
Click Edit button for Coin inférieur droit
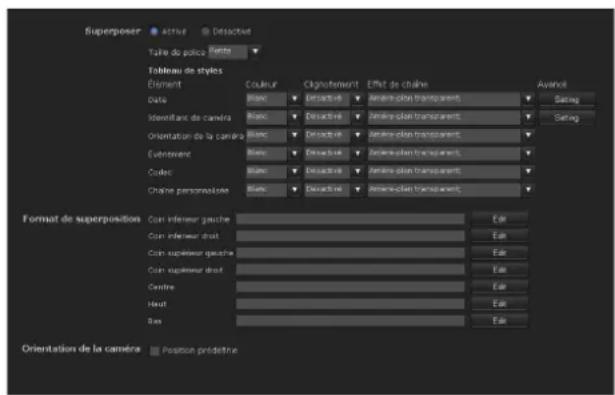(499, 236)
